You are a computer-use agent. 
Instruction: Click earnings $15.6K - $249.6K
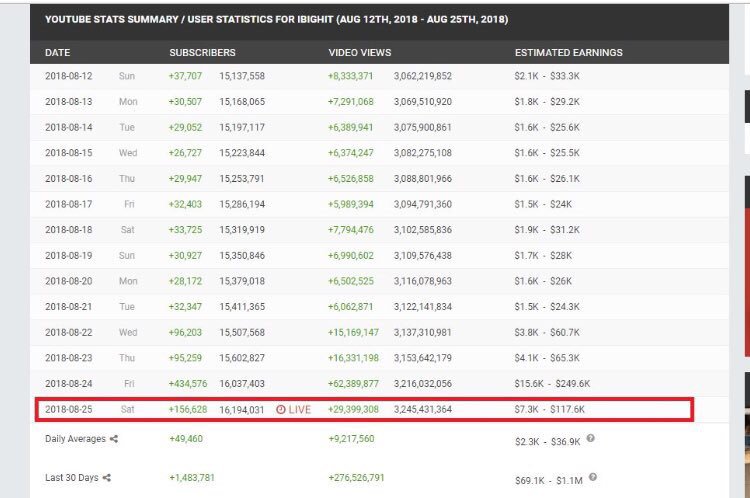(x=552, y=384)
